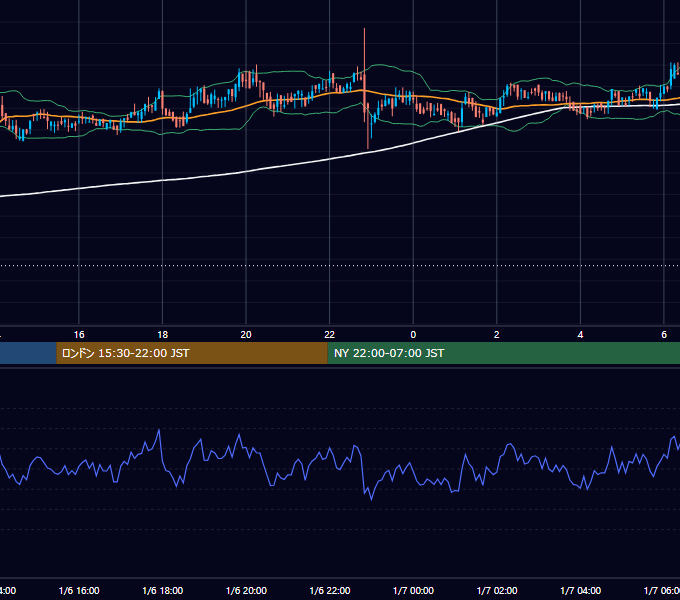Click the hour label 18 on the upper axis
Image resolution: width=680 pixels, height=600 pixels.
[163, 335]
